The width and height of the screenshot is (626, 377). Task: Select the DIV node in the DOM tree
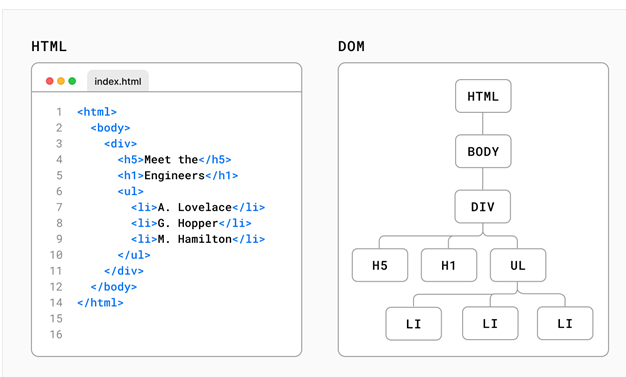pyautogui.click(x=483, y=206)
